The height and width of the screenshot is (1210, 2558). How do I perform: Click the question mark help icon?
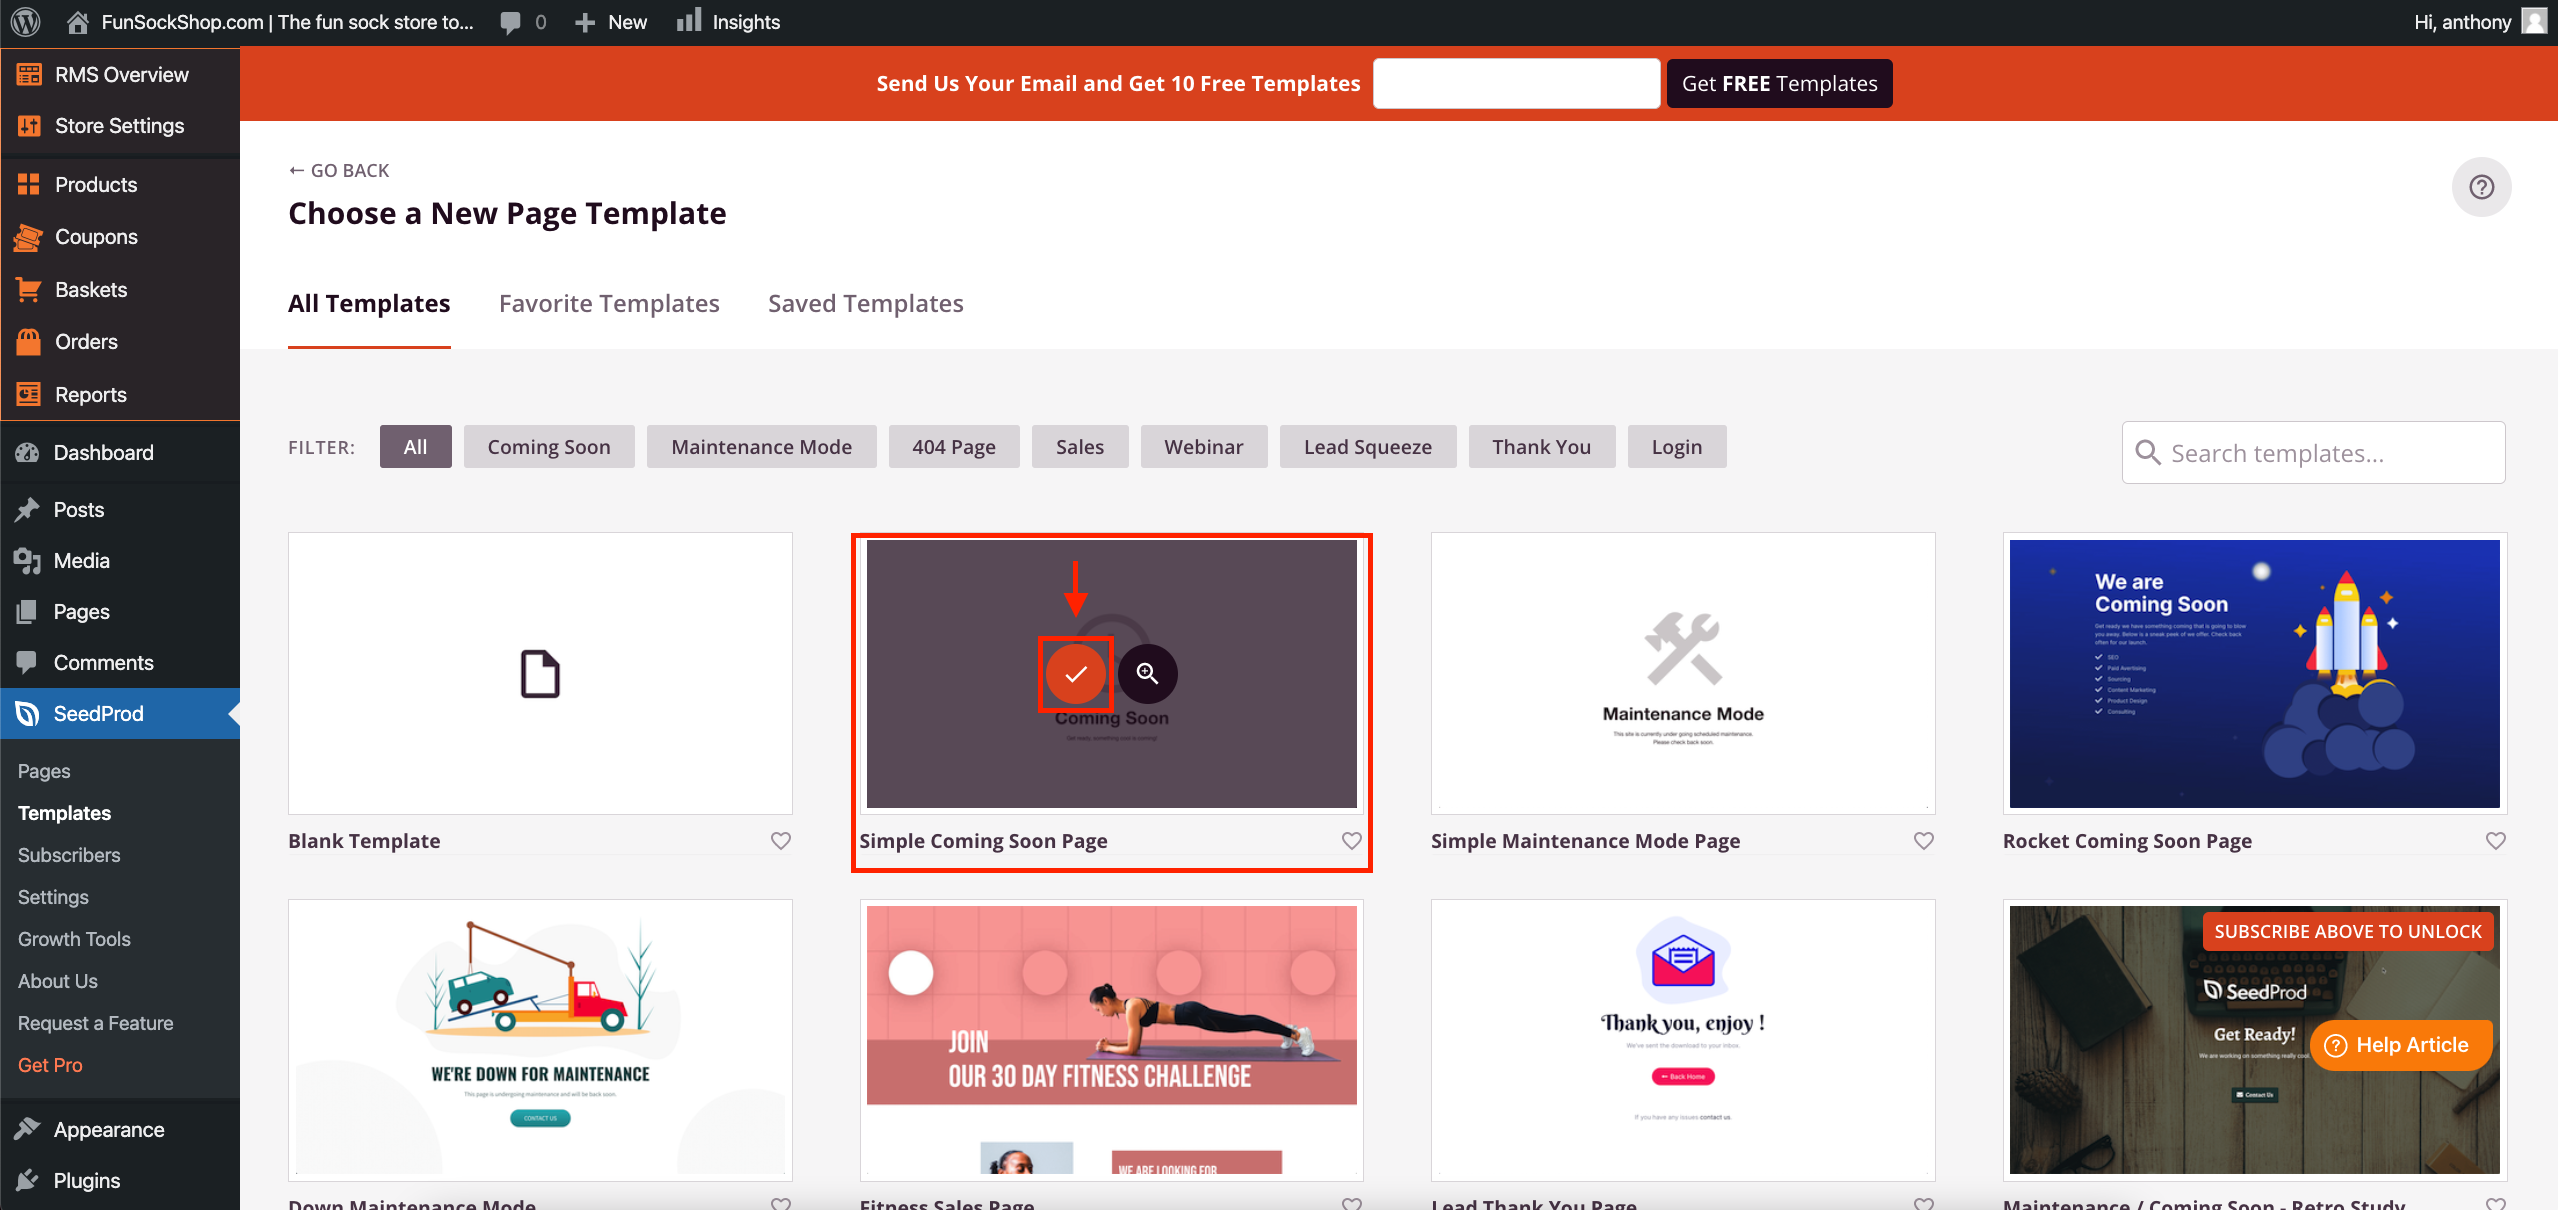[x=2481, y=187]
